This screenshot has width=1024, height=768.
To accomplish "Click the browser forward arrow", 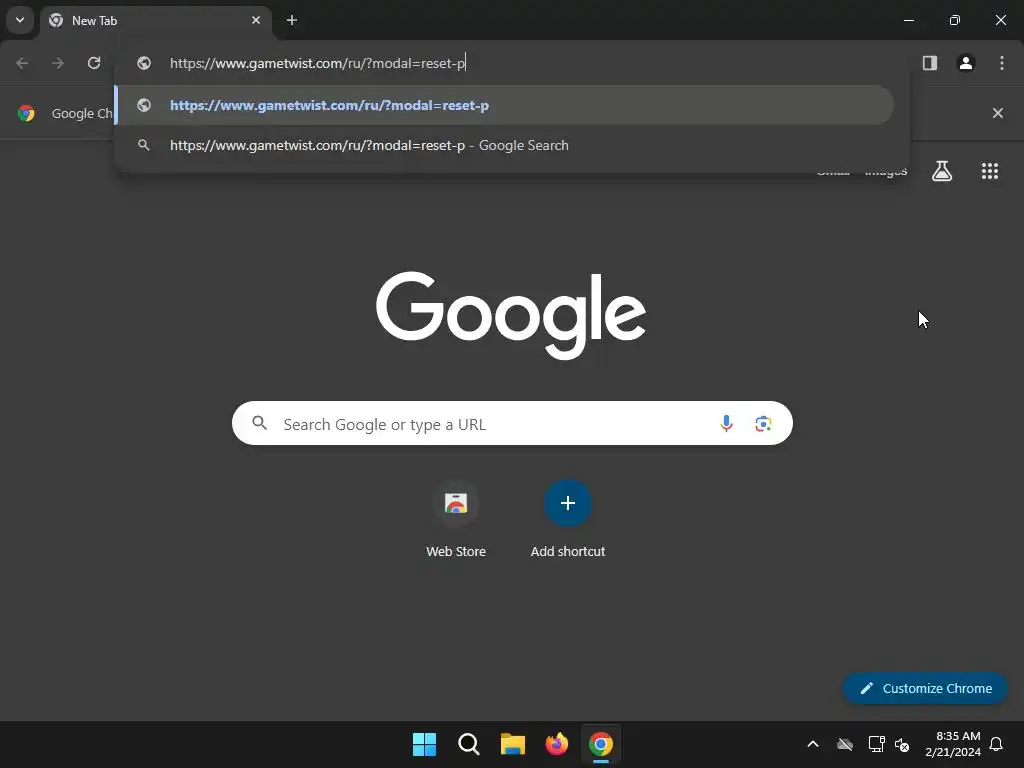I will 58,63.
